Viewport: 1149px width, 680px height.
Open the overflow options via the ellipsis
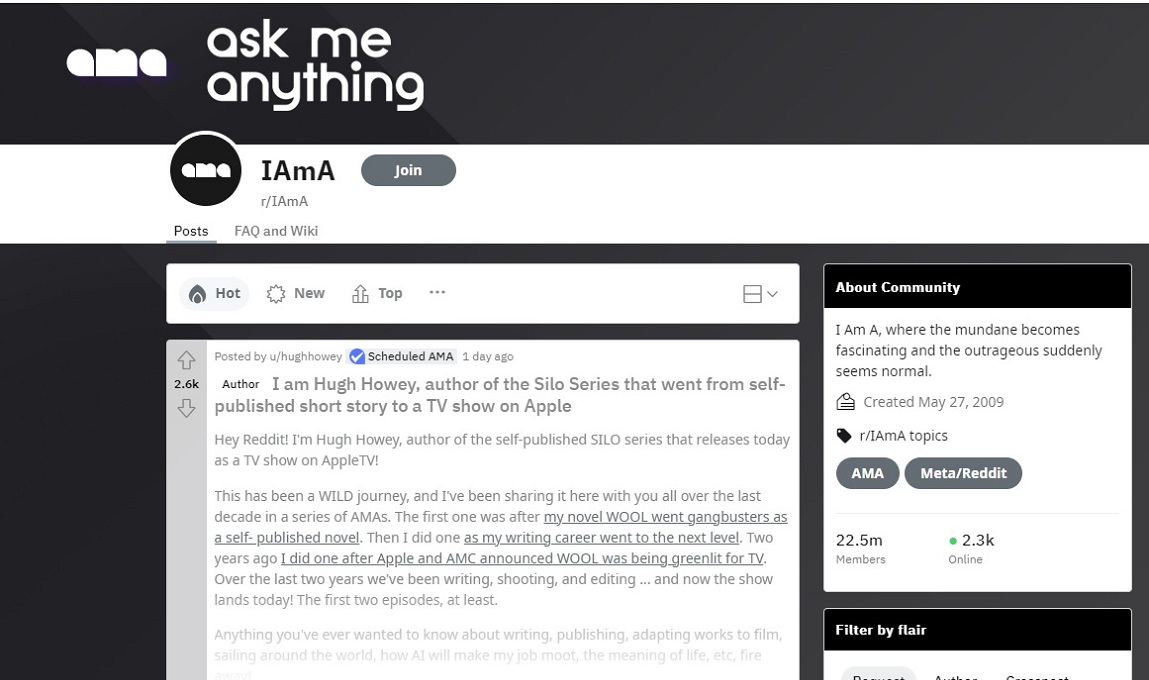point(437,293)
